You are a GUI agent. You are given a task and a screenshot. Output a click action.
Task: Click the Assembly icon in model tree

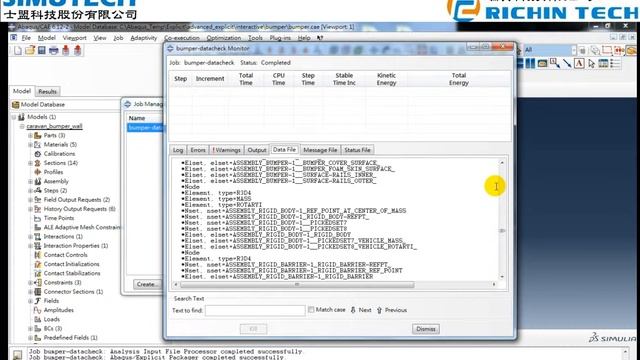point(38,182)
